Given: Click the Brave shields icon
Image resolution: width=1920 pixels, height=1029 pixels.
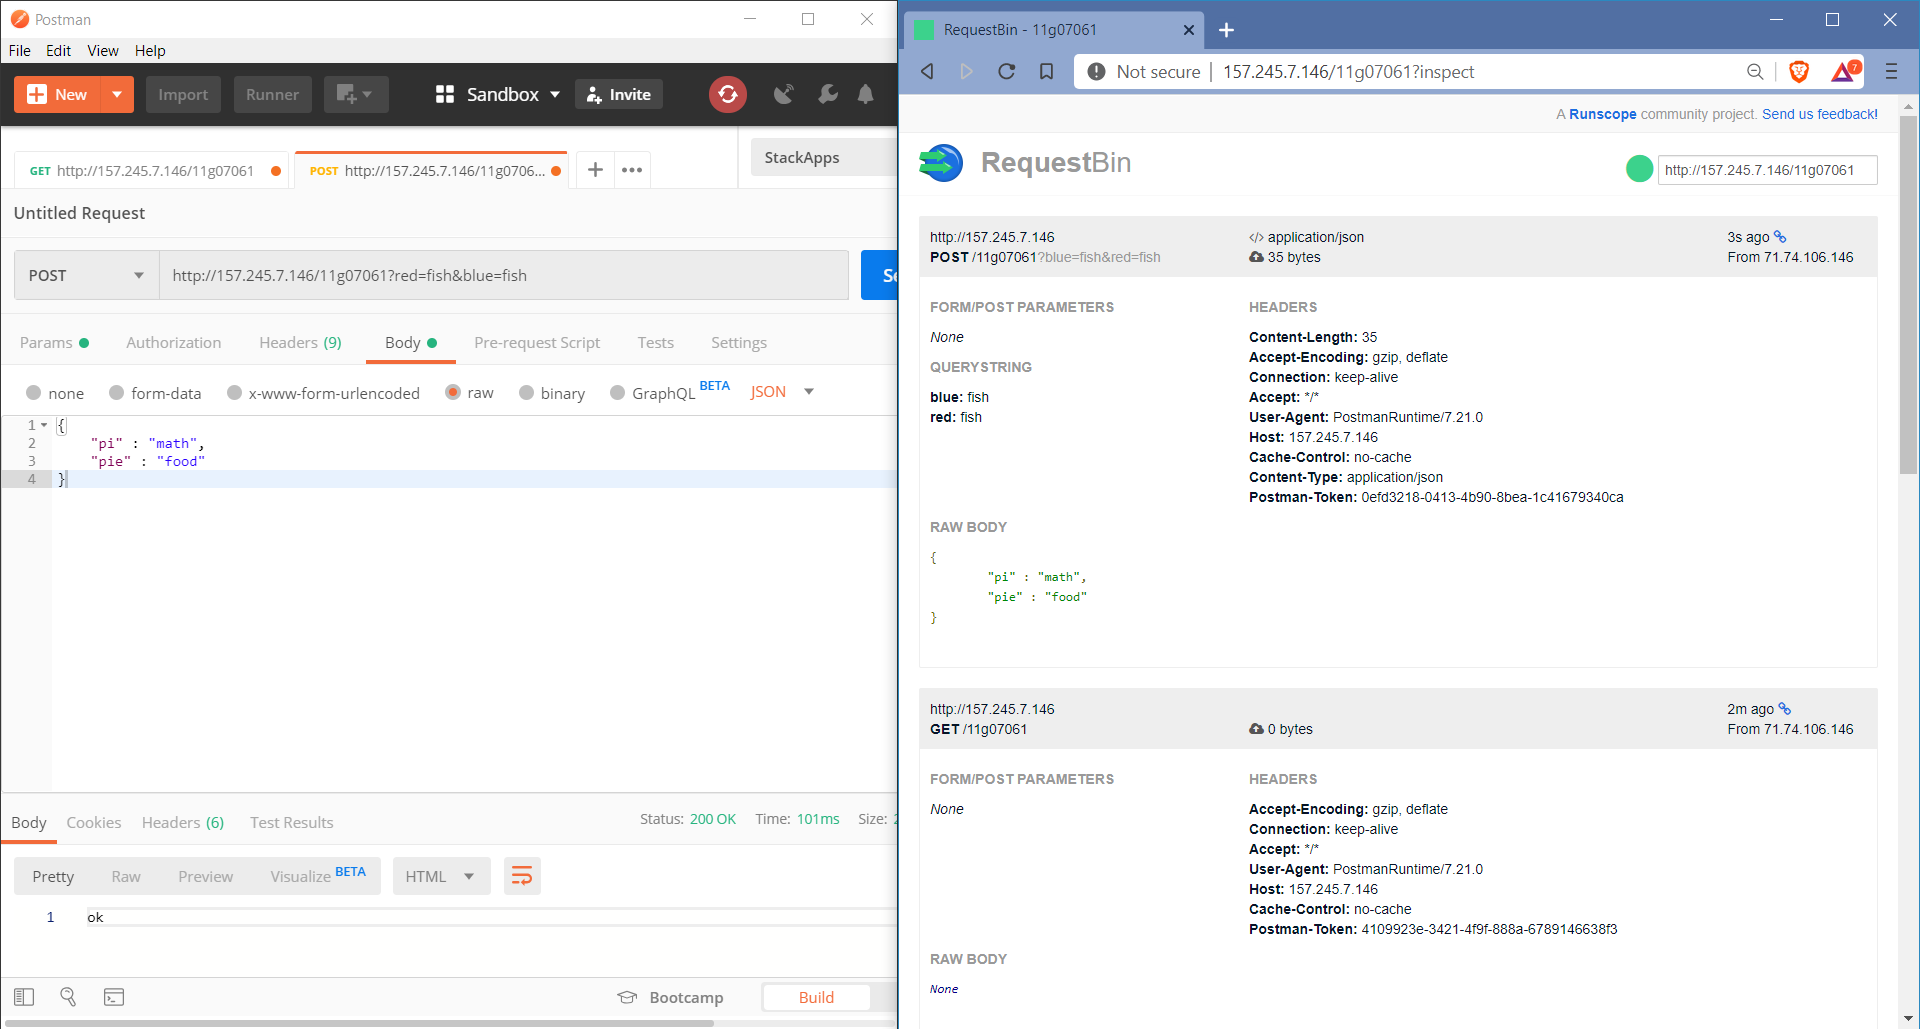Looking at the screenshot, I should click(1798, 71).
